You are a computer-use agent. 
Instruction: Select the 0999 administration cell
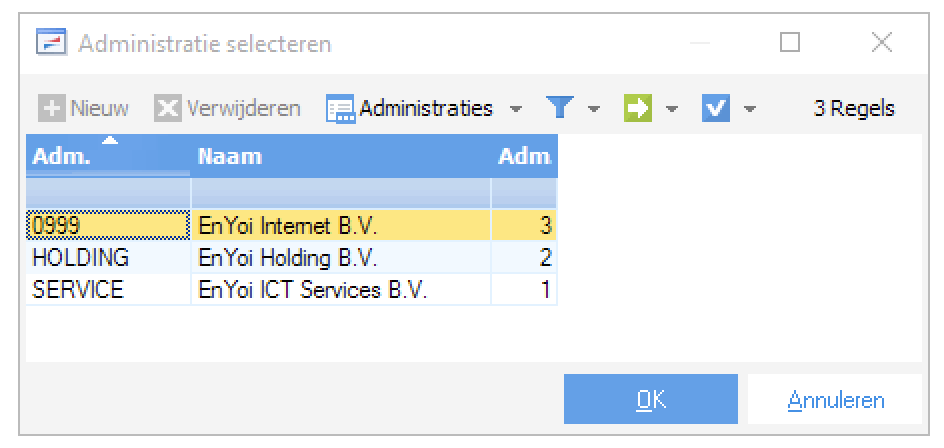pos(107,225)
